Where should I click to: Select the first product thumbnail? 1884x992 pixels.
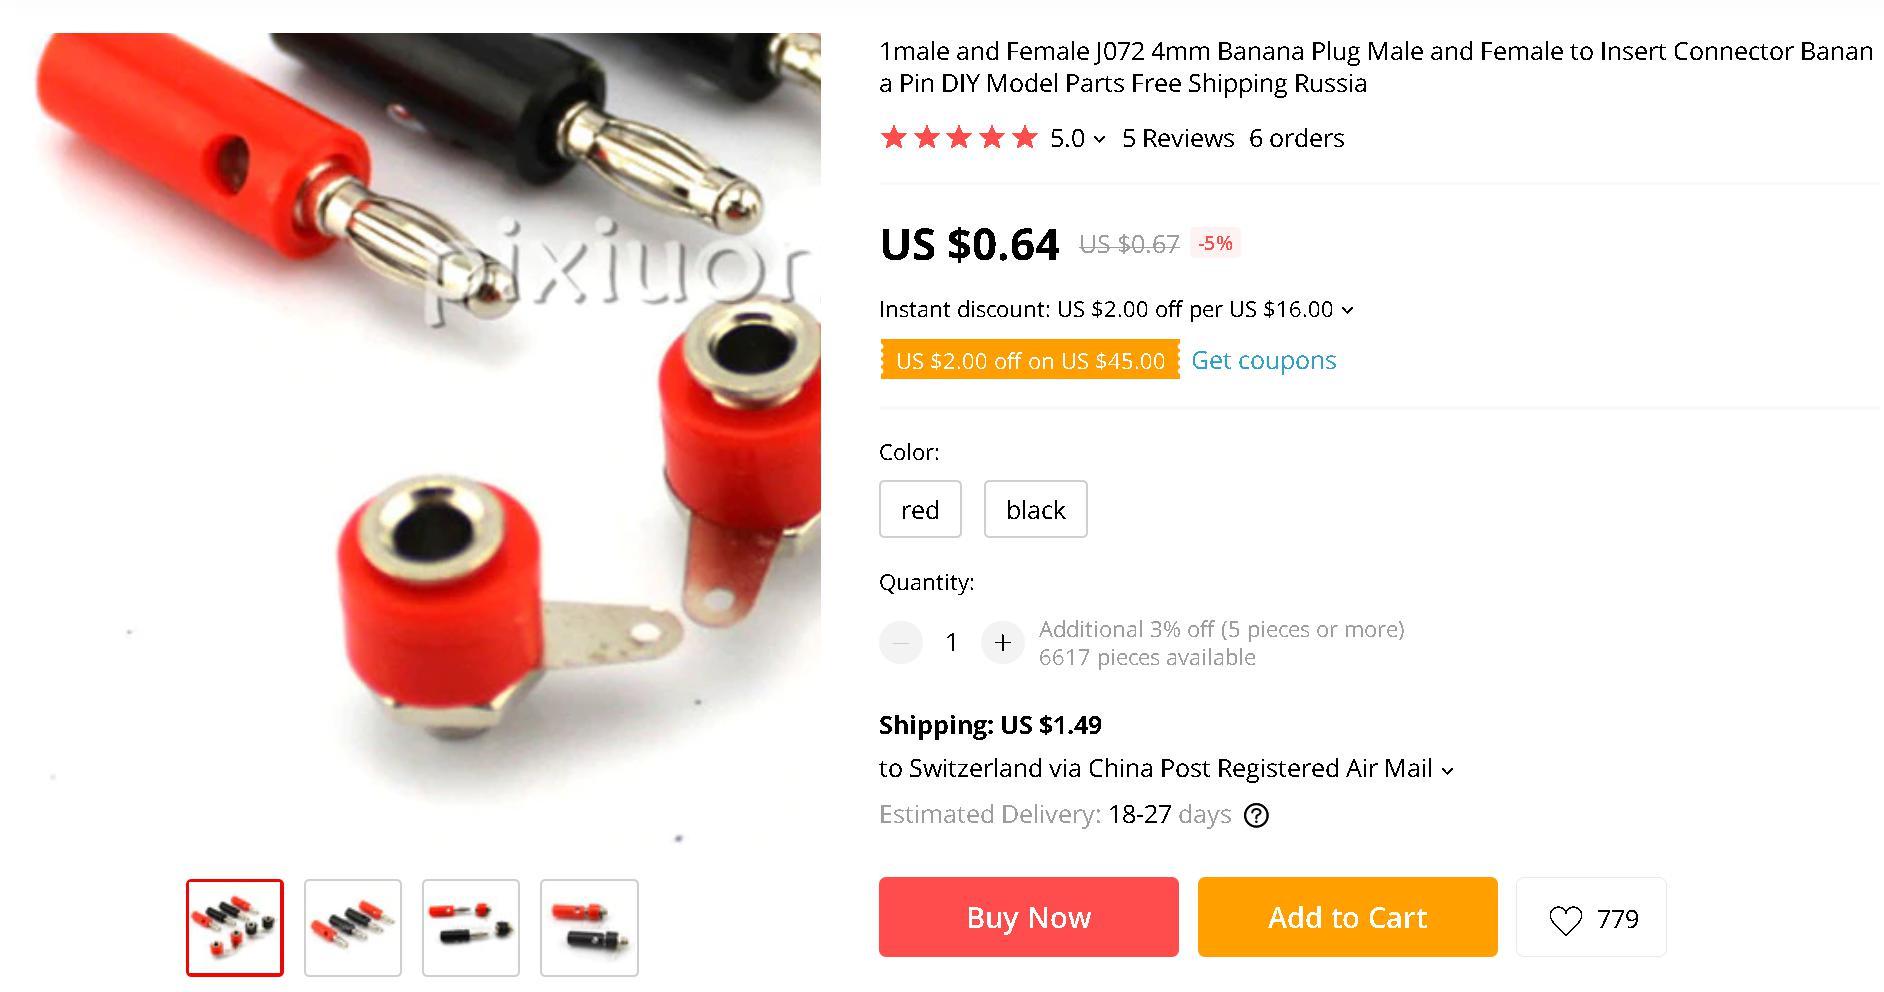click(235, 928)
